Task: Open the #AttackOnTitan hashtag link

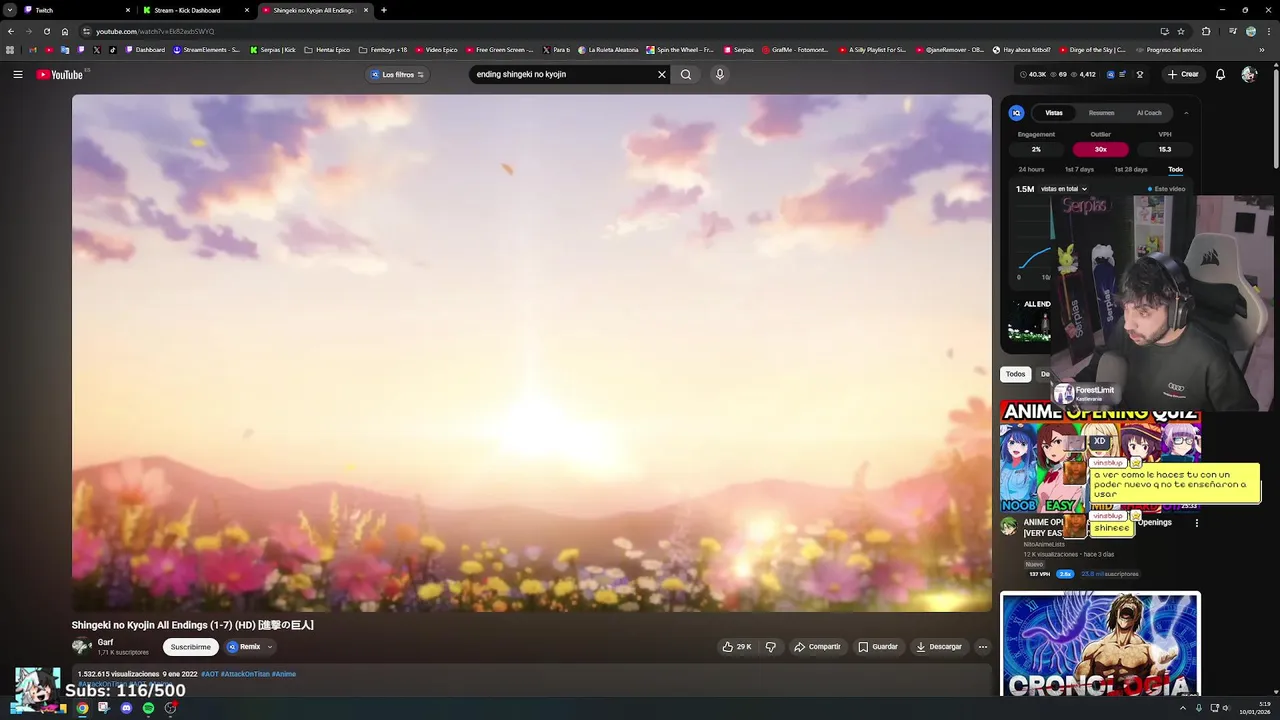Action: 245,674
